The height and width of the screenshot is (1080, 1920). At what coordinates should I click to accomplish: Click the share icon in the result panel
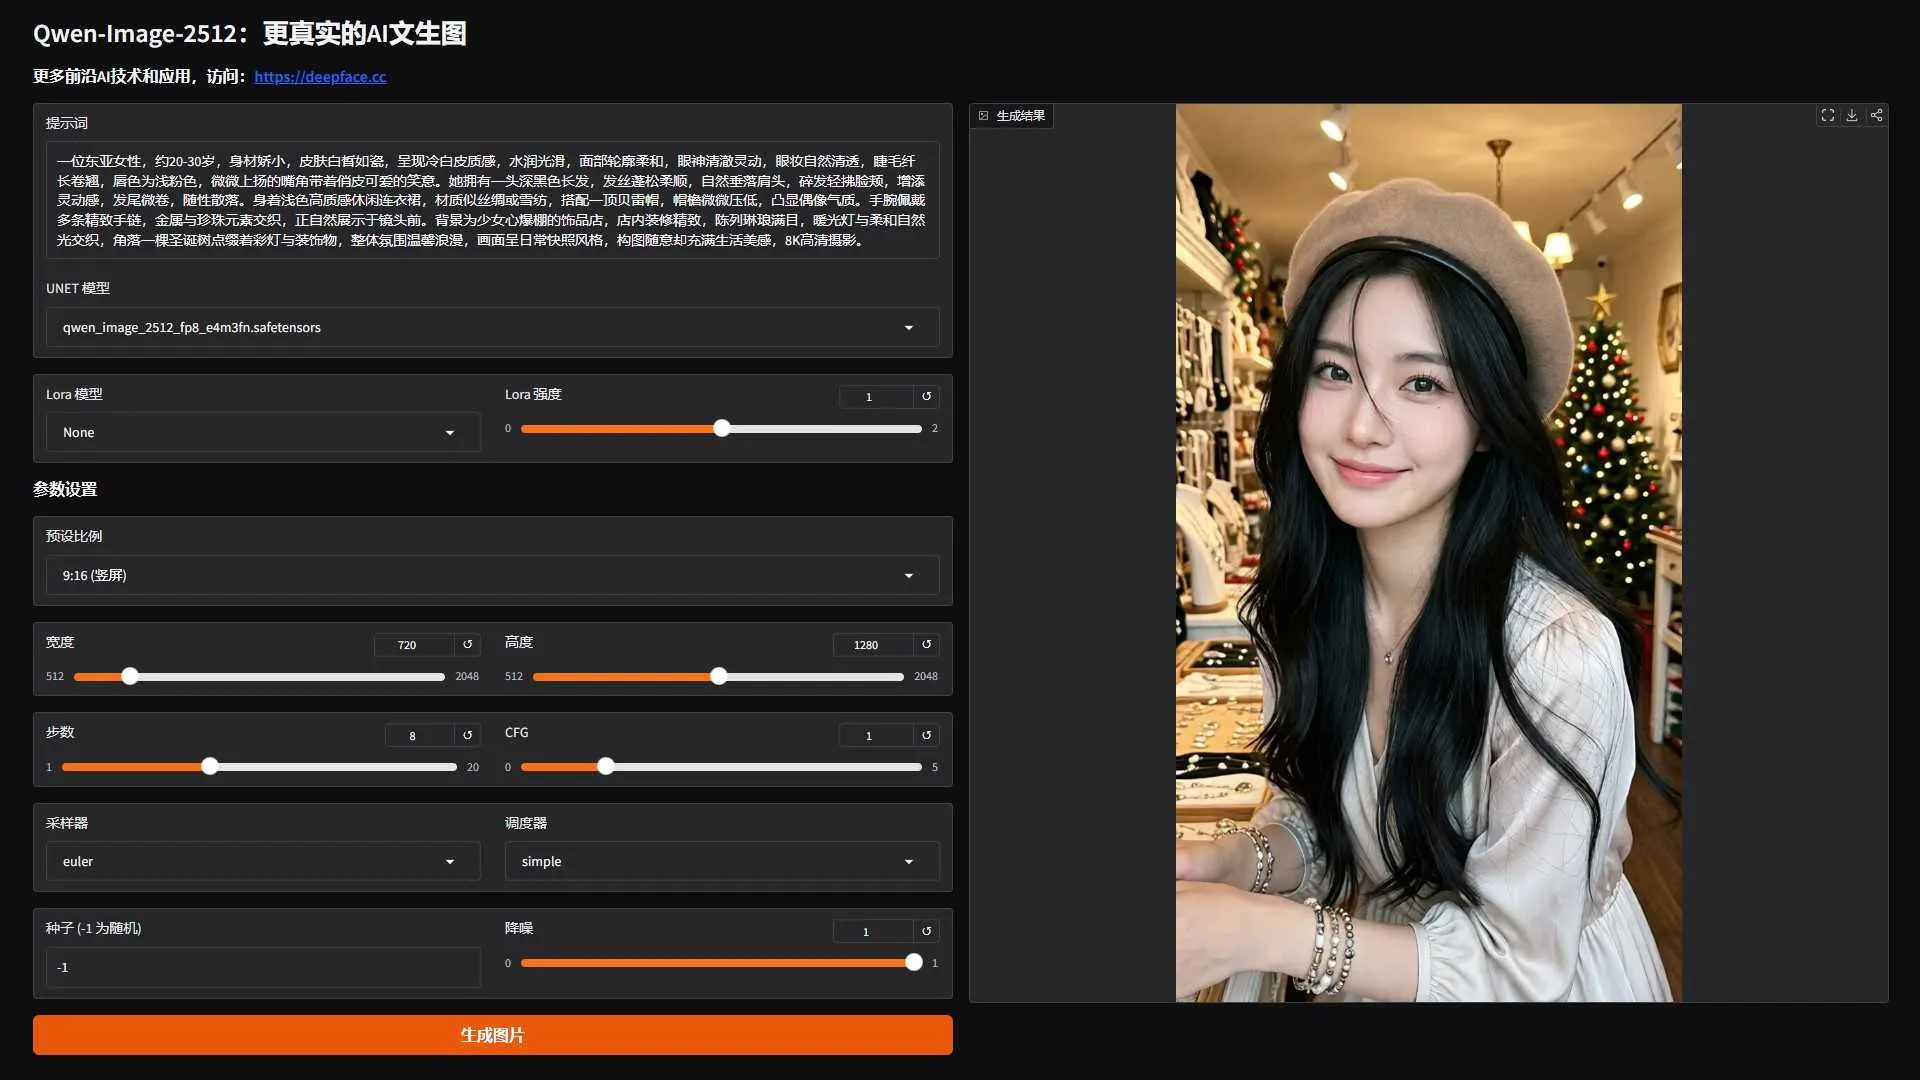pyautogui.click(x=1877, y=115)
